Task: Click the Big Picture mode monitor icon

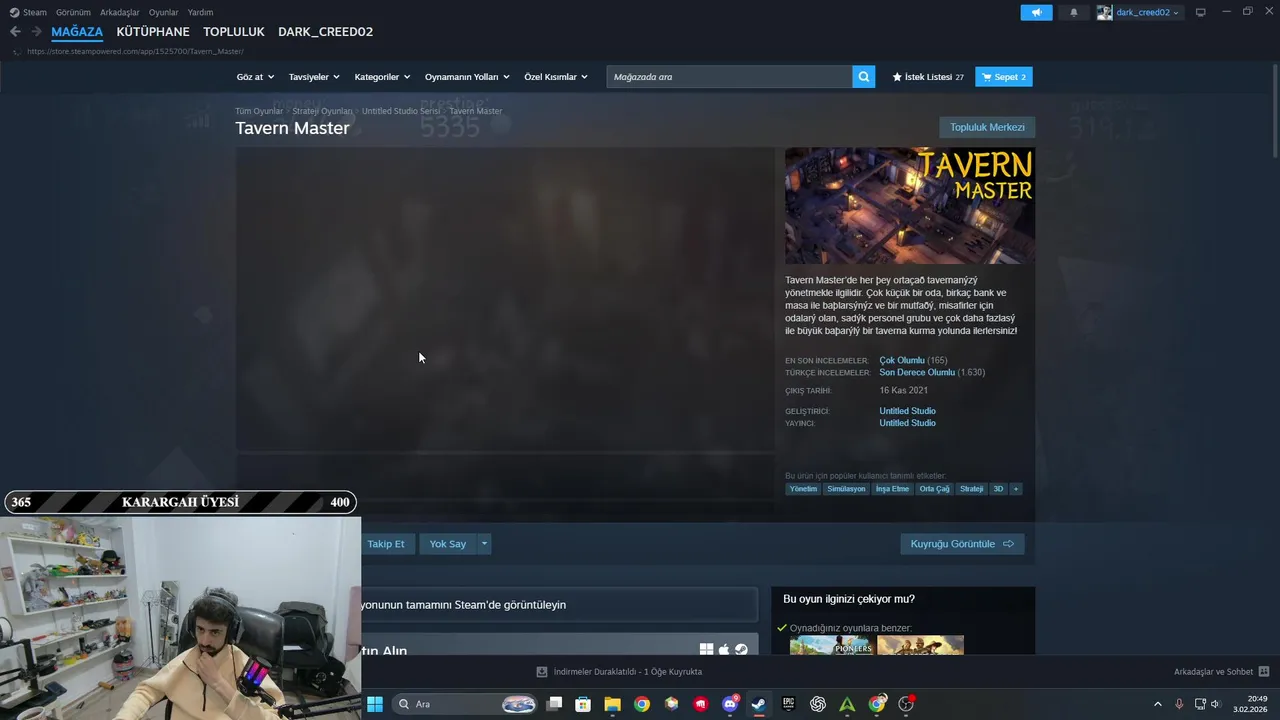Action: [x=1201, y=12]
